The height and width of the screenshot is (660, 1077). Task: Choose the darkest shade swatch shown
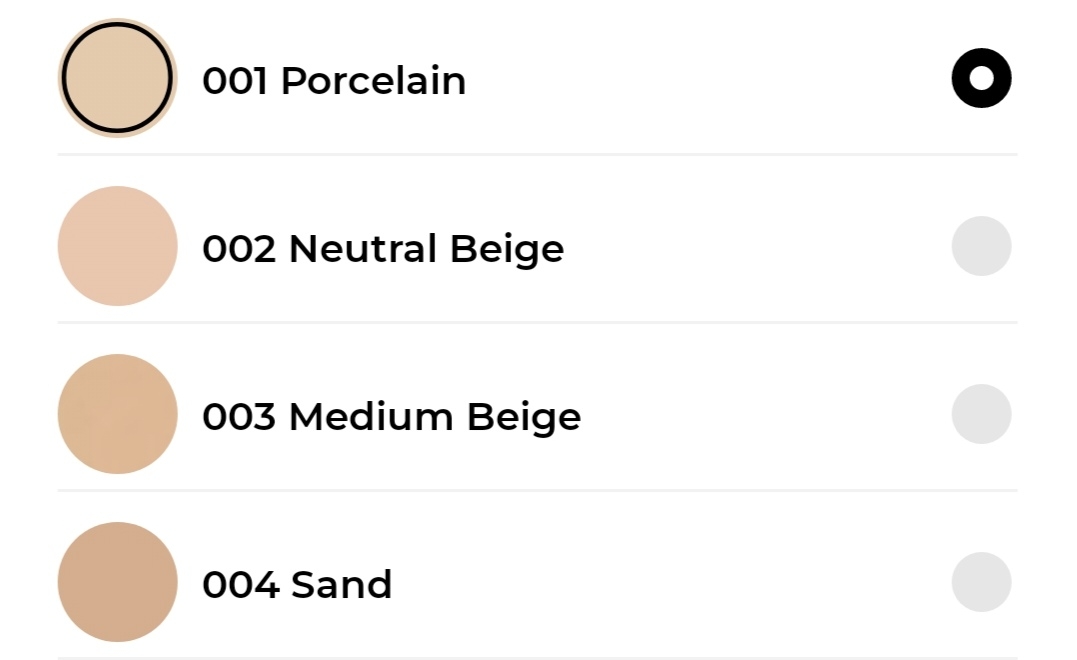click(x=118, y=582)
